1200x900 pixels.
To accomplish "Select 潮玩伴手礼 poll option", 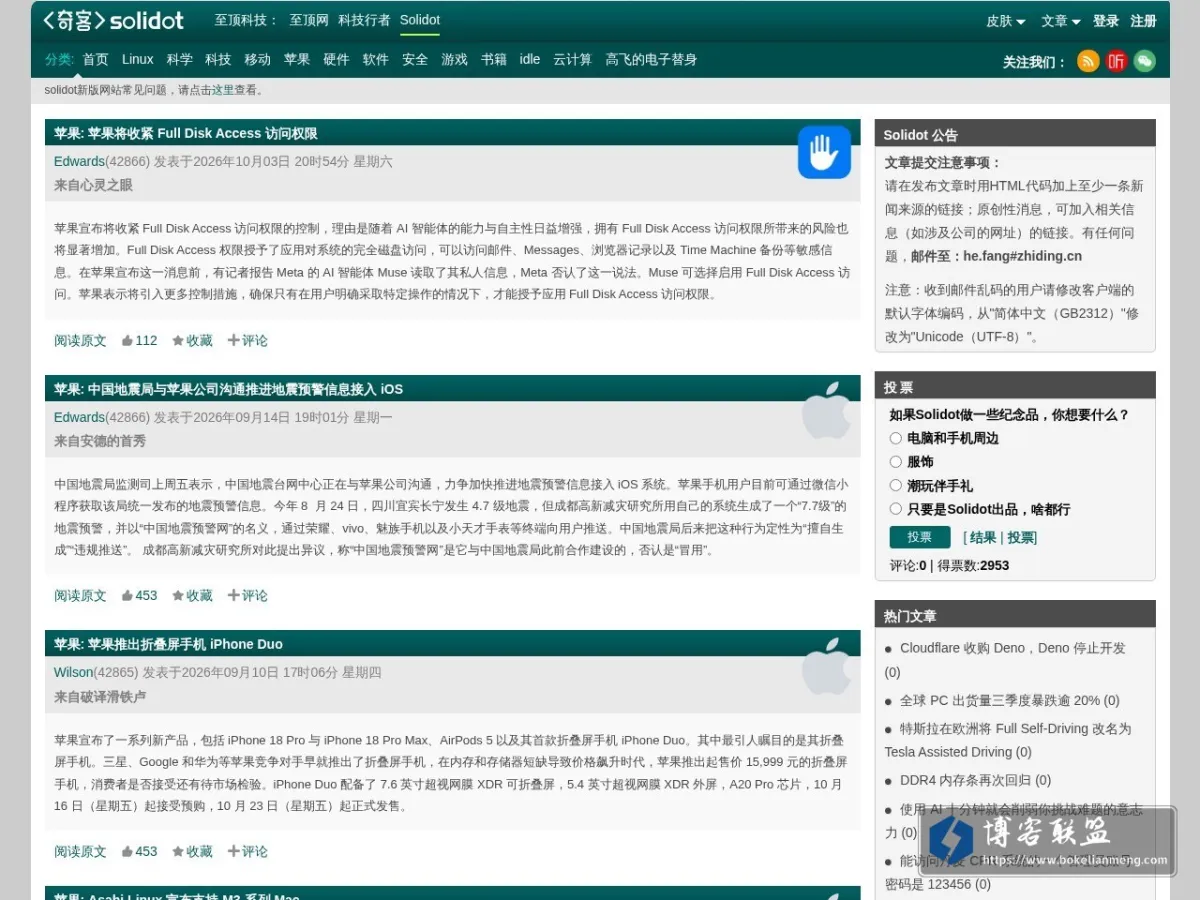I will coord(896,485).
